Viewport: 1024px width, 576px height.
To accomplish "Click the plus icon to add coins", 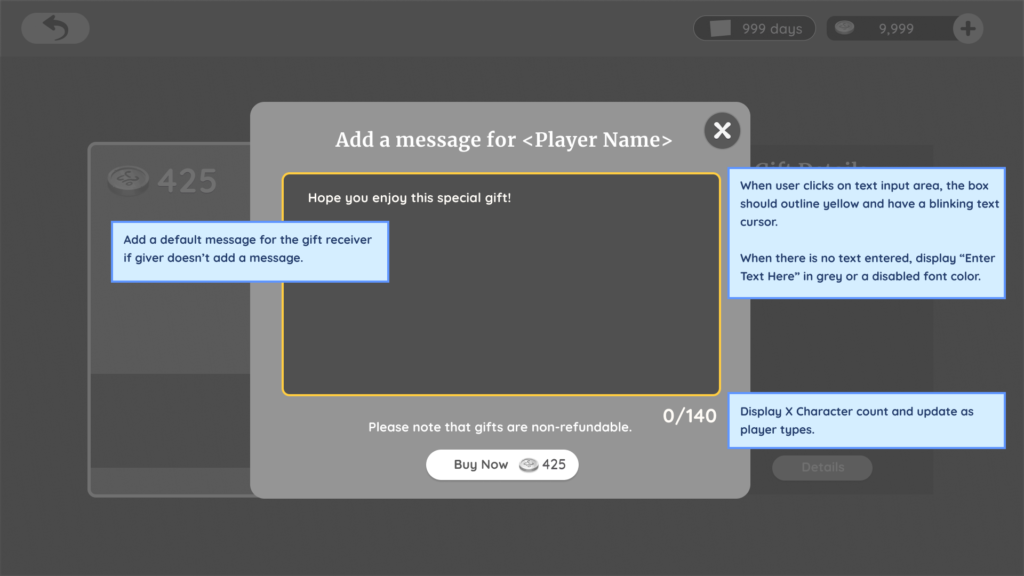I will point(967,29).
